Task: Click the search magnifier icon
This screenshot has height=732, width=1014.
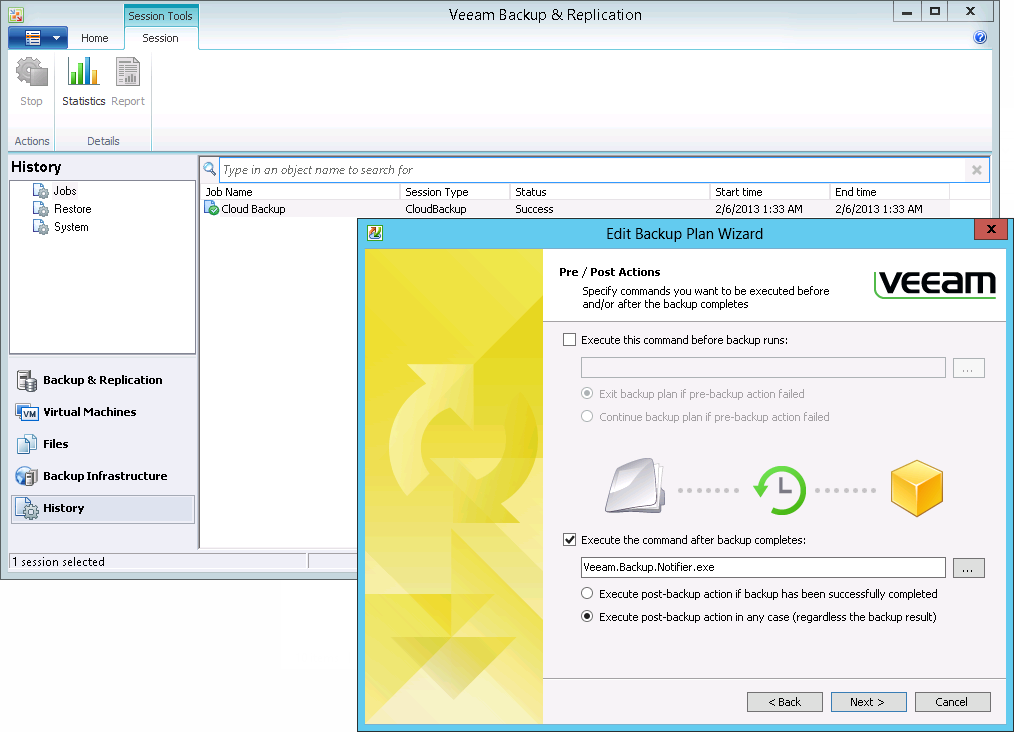Action: point(210,169)
